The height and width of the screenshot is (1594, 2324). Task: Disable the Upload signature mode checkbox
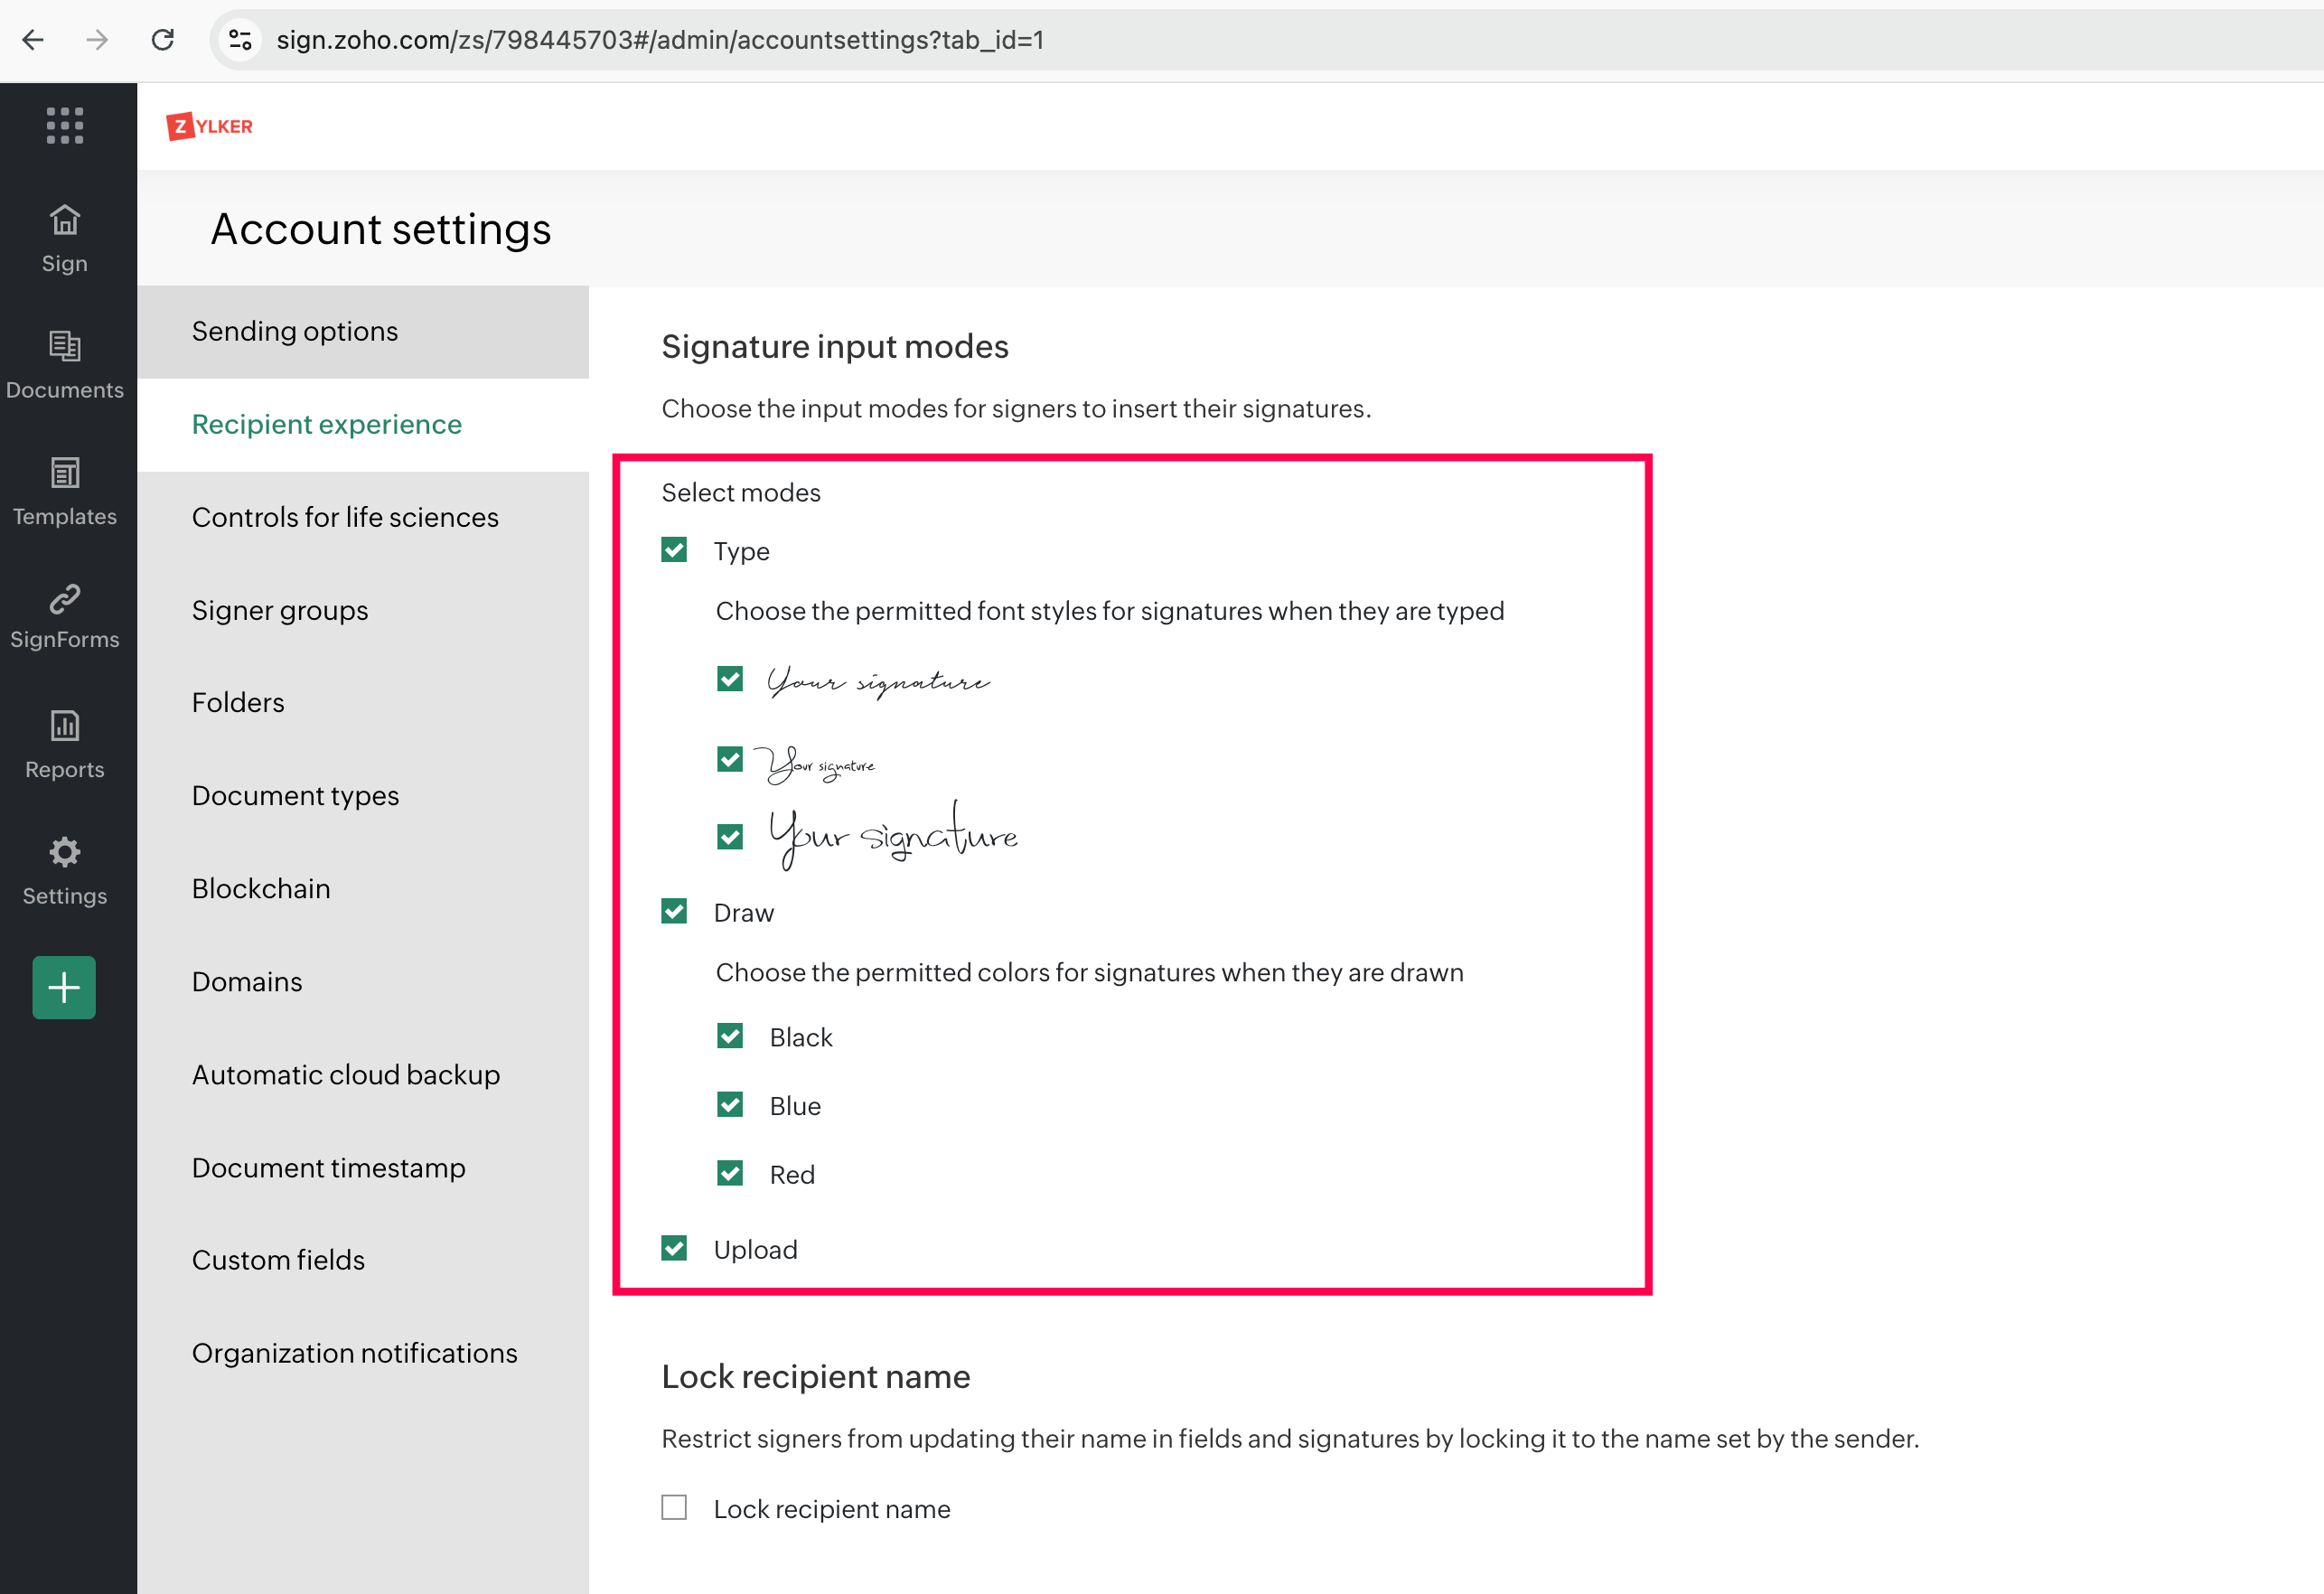[674, 1248]
